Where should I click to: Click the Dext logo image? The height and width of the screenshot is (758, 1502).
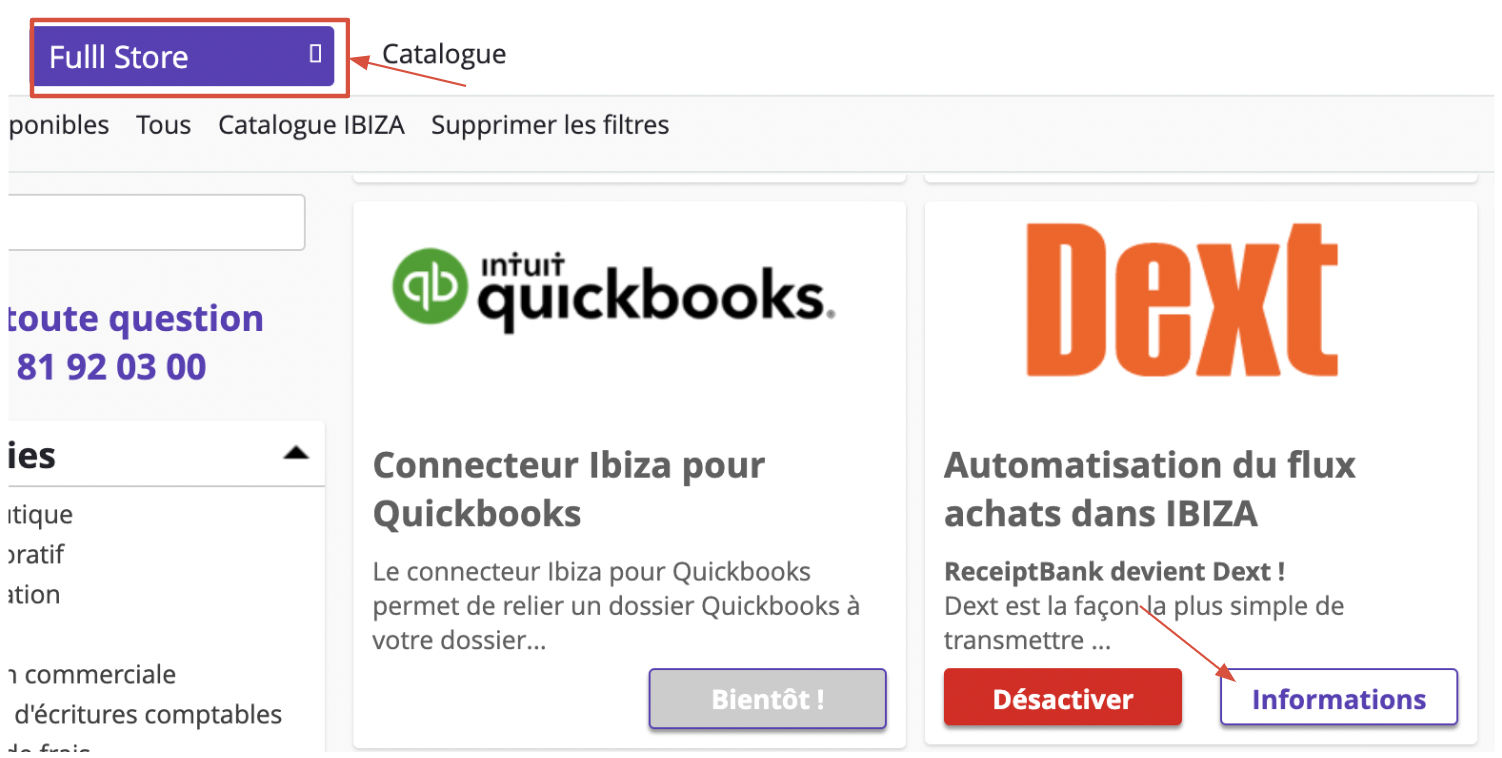1182,300
